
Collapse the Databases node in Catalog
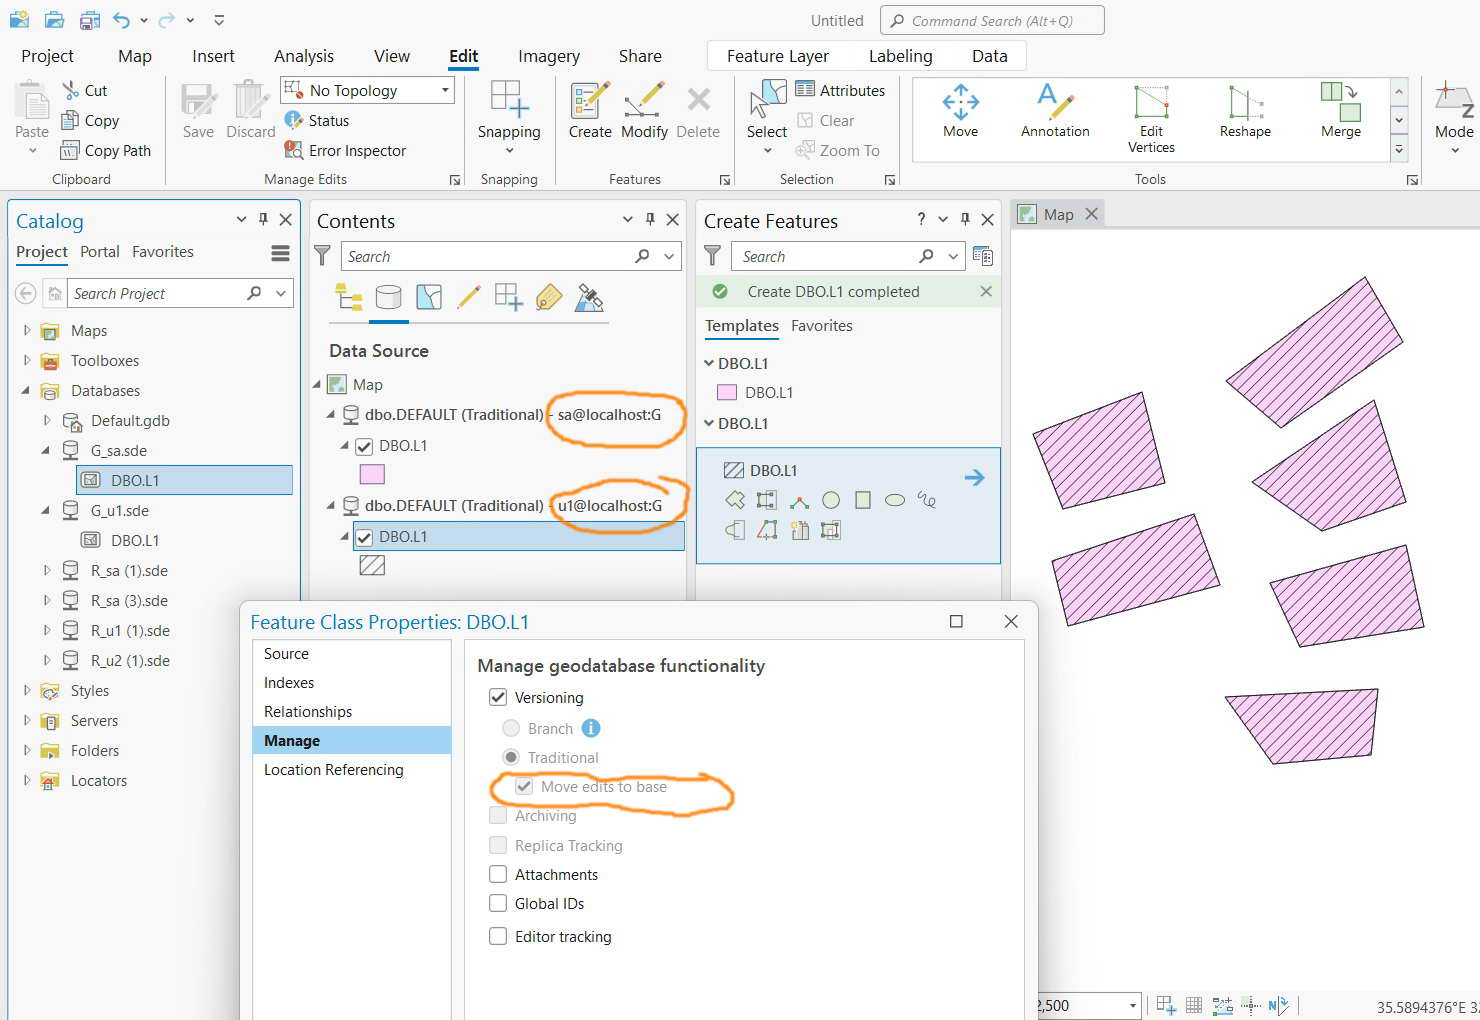(28, 390)
